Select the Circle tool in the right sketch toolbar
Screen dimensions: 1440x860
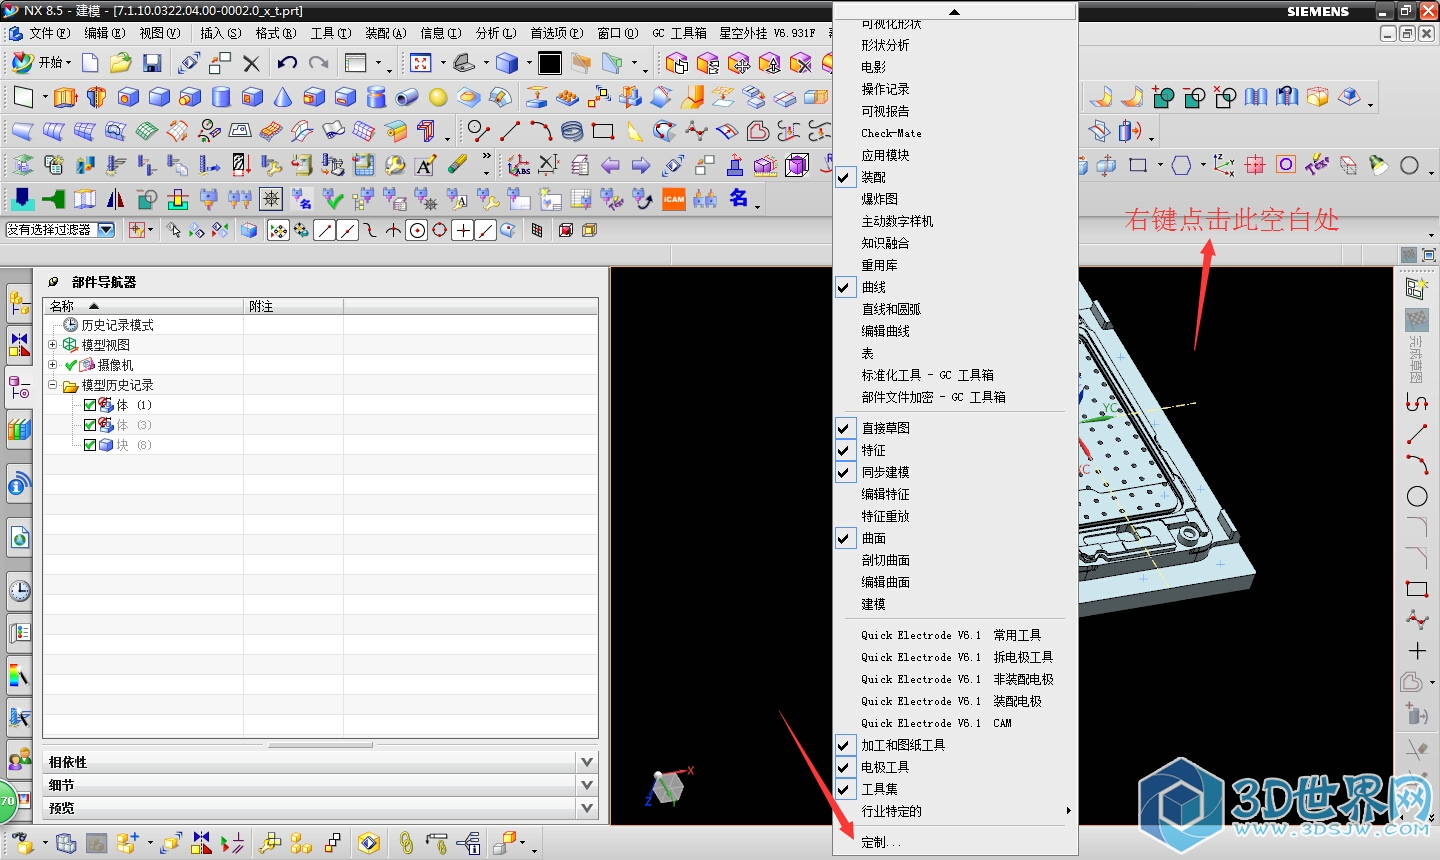click(x=1417, y=496)
